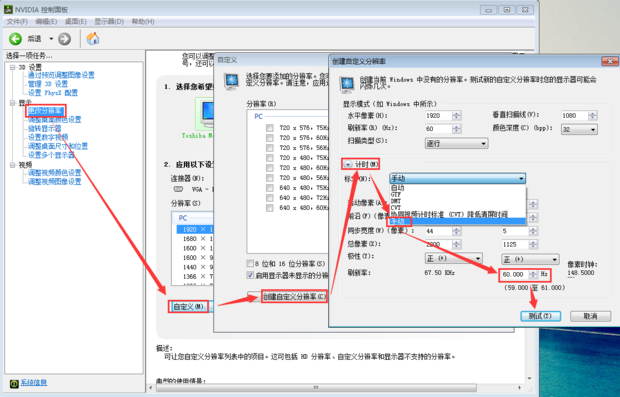Choose highlighted 手动 in the timing list
The width and height of the screenshot is (620, 397).
click(x=457, y=221)
